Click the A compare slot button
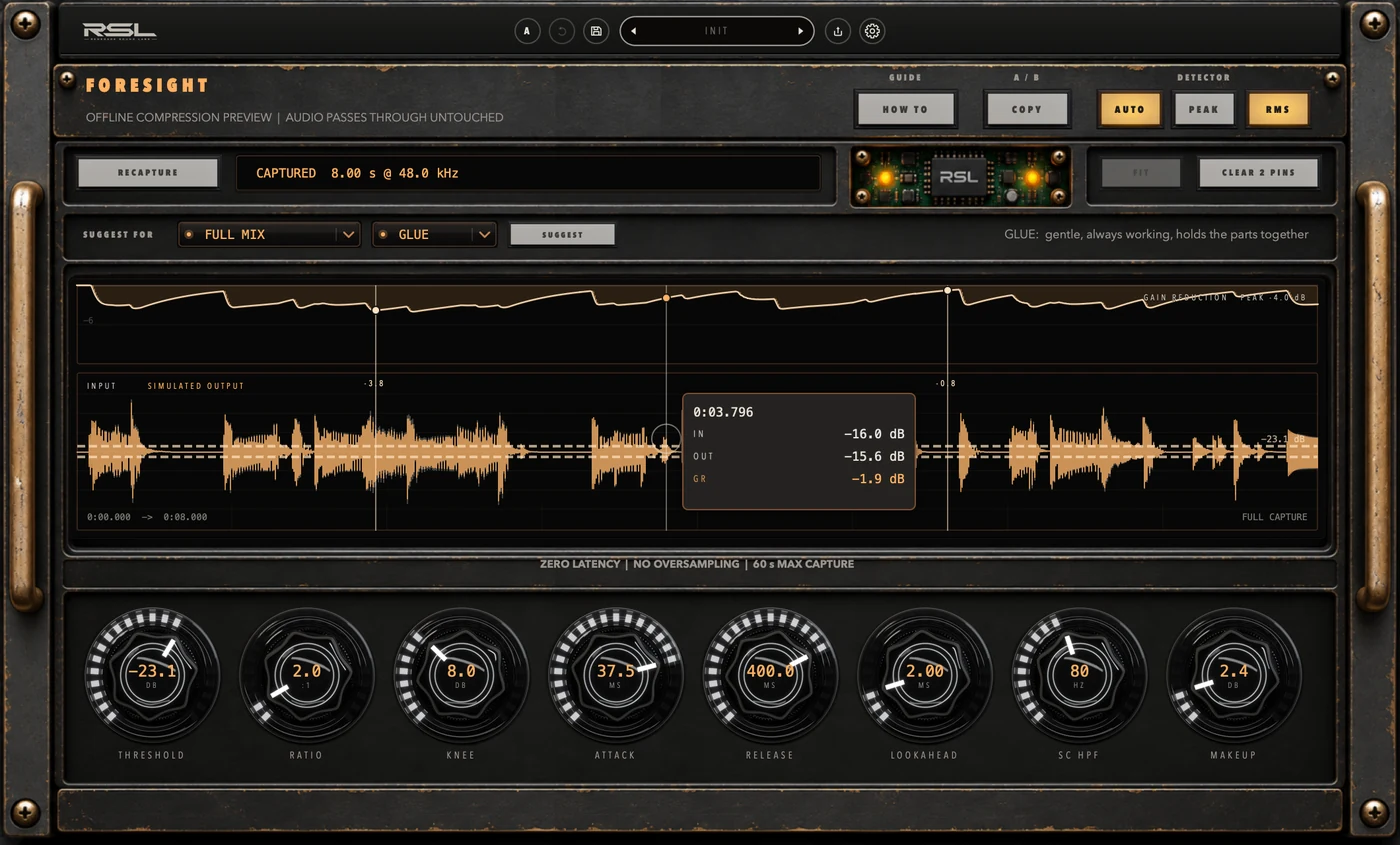Viewport: 1400px width, 845px height. pyautogui.click(x=527, y=31)
